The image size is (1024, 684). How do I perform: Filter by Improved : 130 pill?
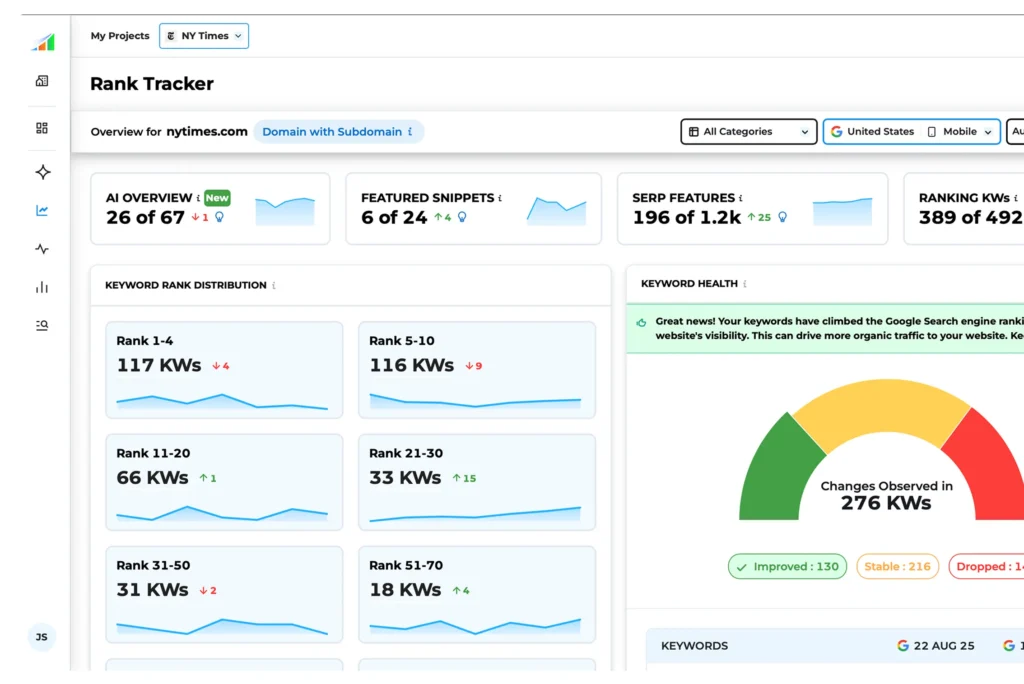[787, 567]
